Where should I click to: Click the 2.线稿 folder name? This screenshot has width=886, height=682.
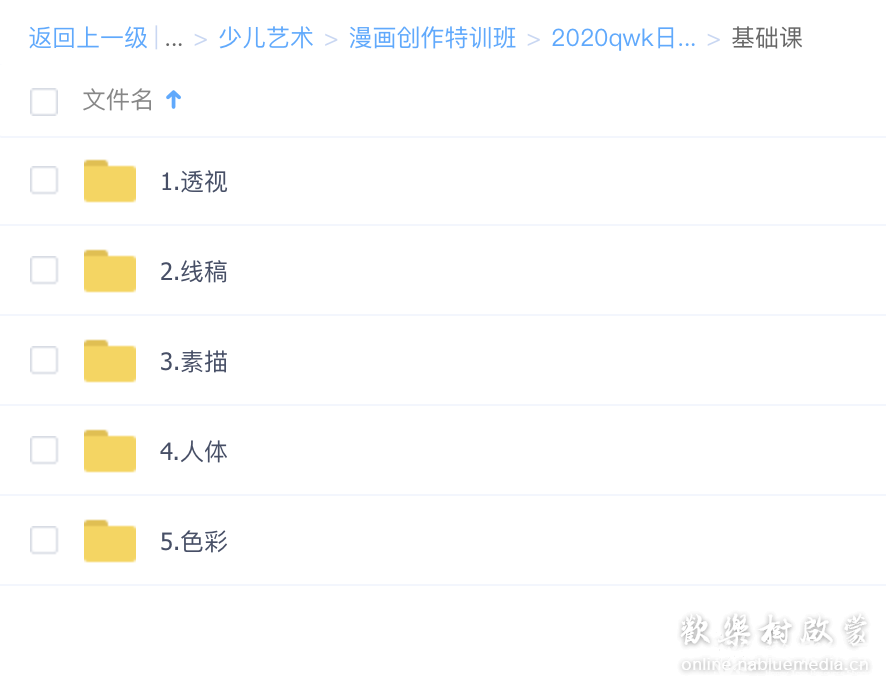(194, 271)
